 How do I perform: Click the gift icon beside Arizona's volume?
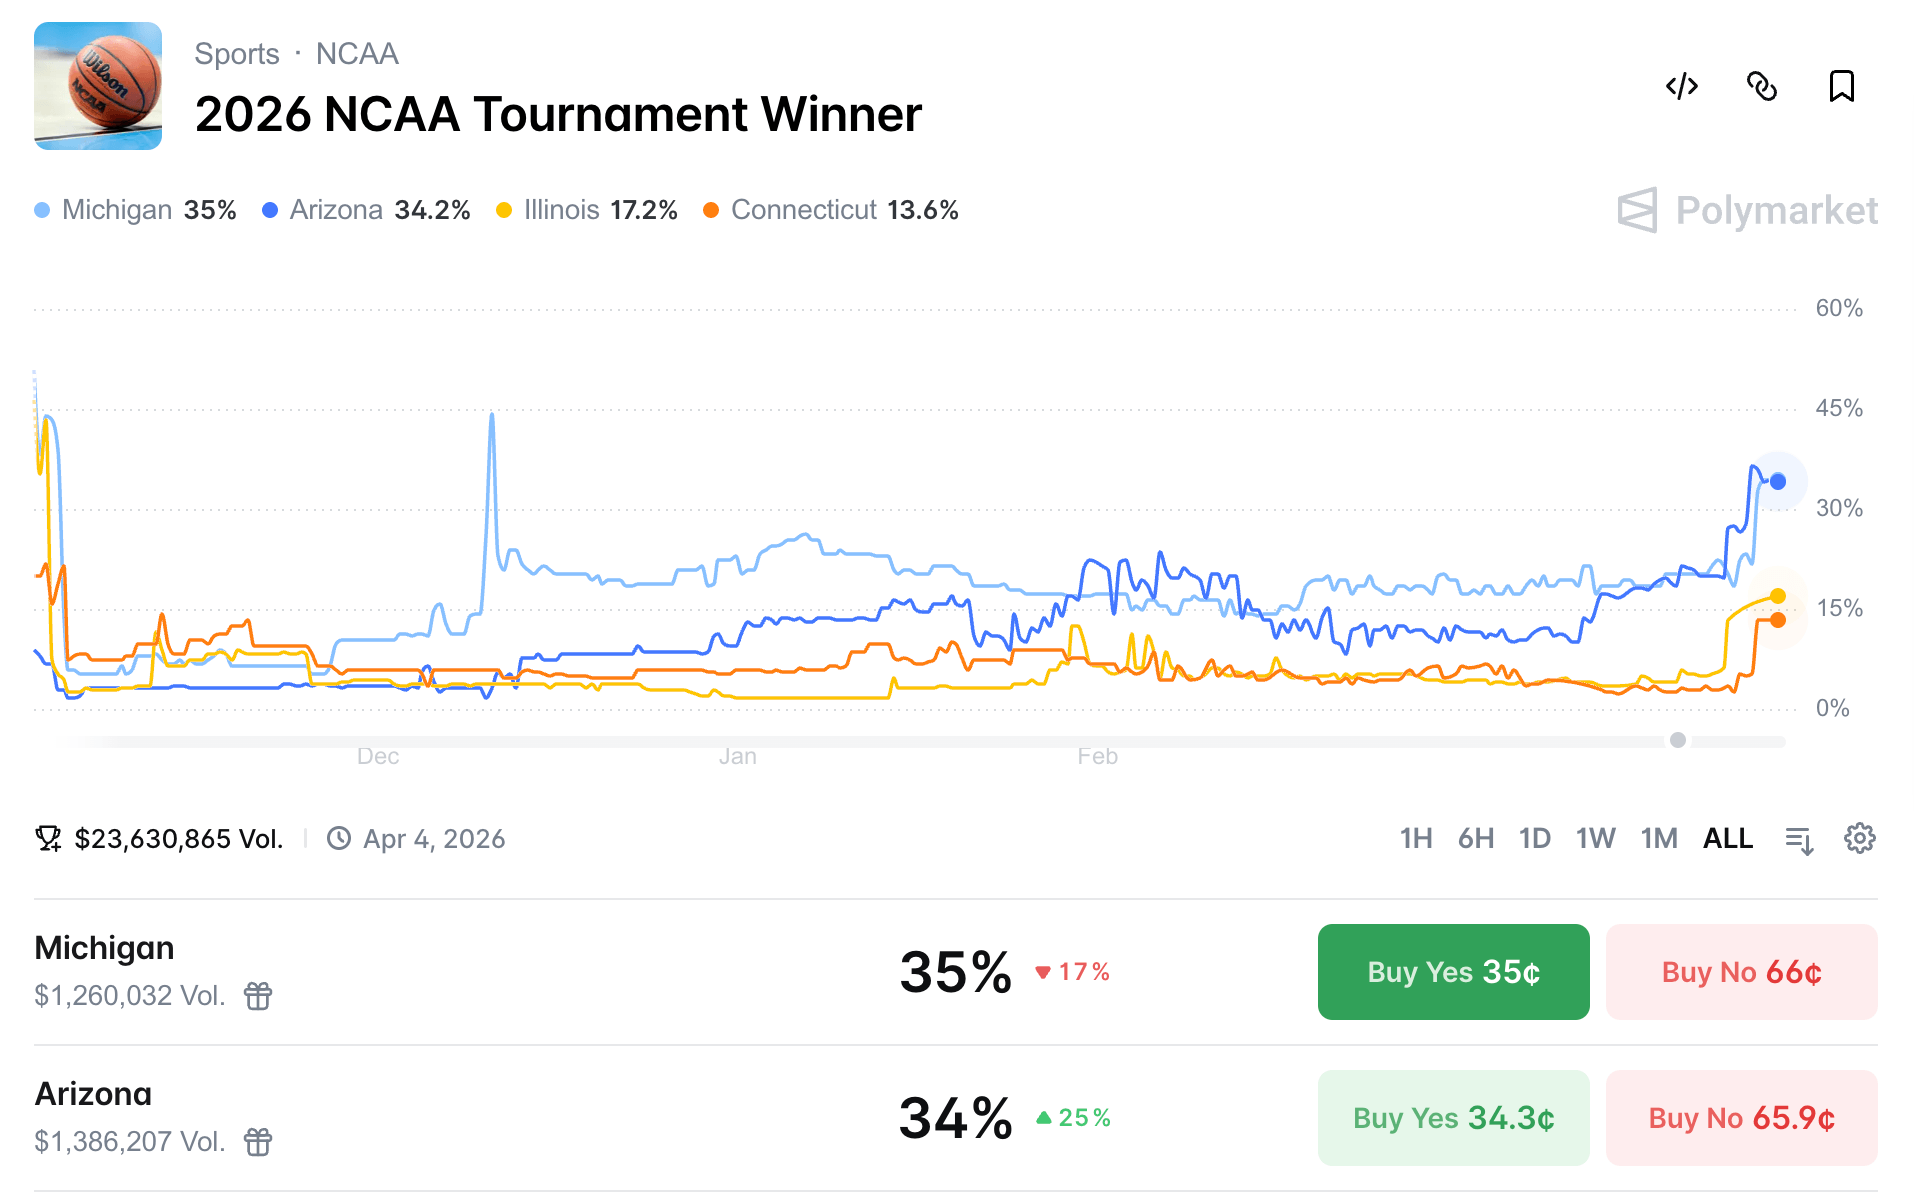(258, 1142)
